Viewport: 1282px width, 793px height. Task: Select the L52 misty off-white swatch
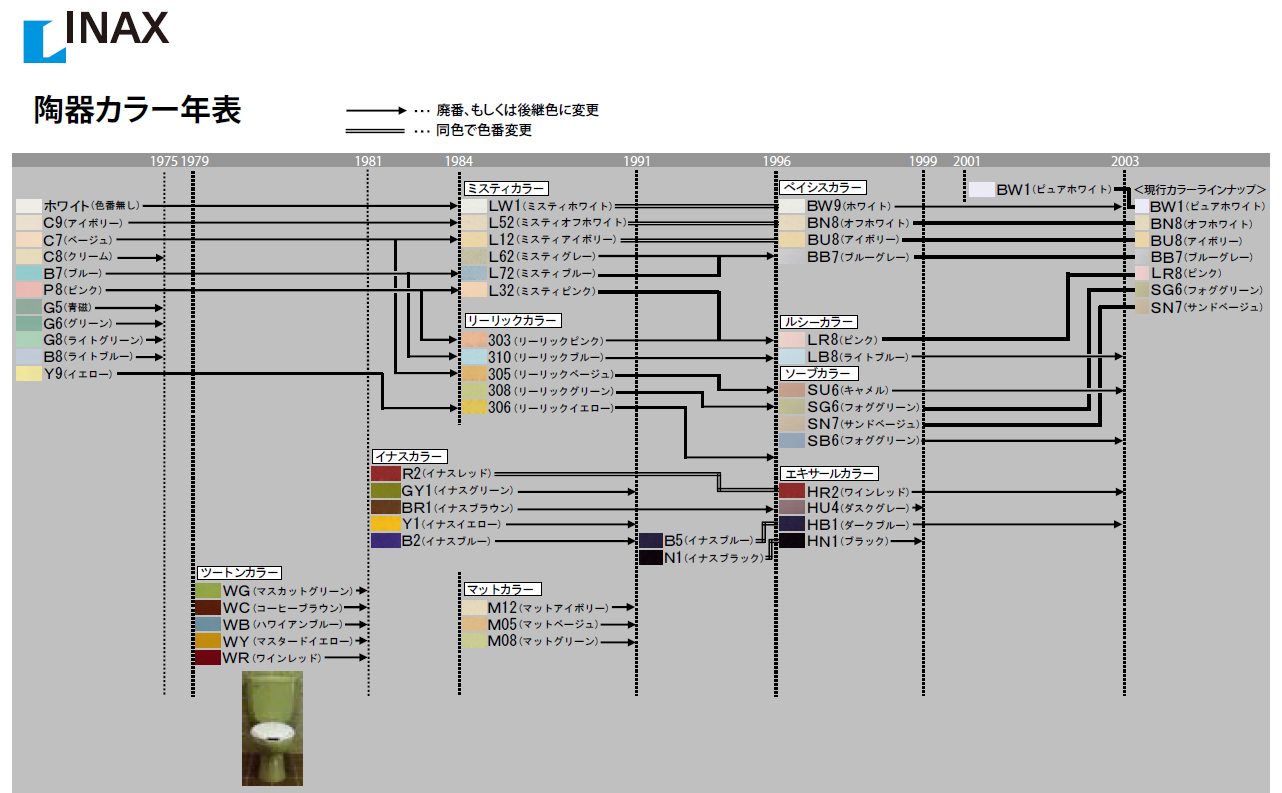pyautogui.click(x=474, y=223)
